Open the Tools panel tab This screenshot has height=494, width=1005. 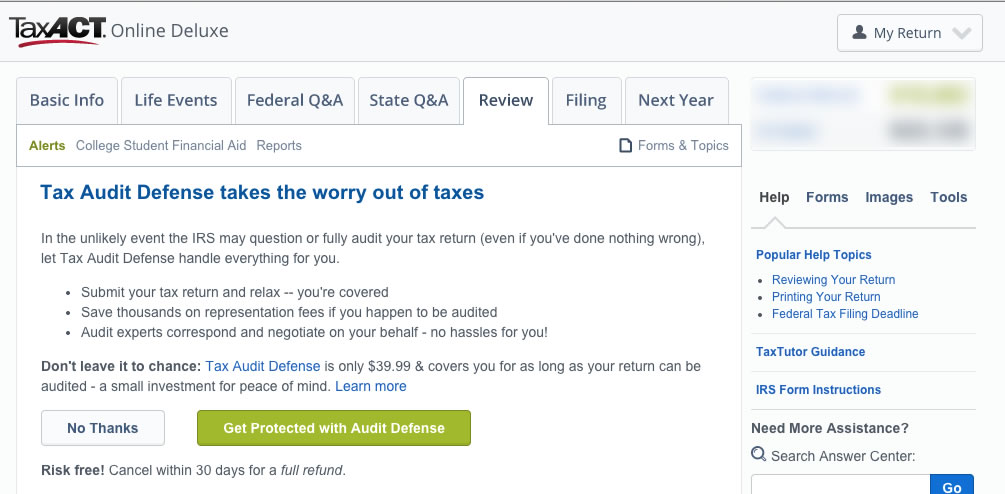pos(949,197)
